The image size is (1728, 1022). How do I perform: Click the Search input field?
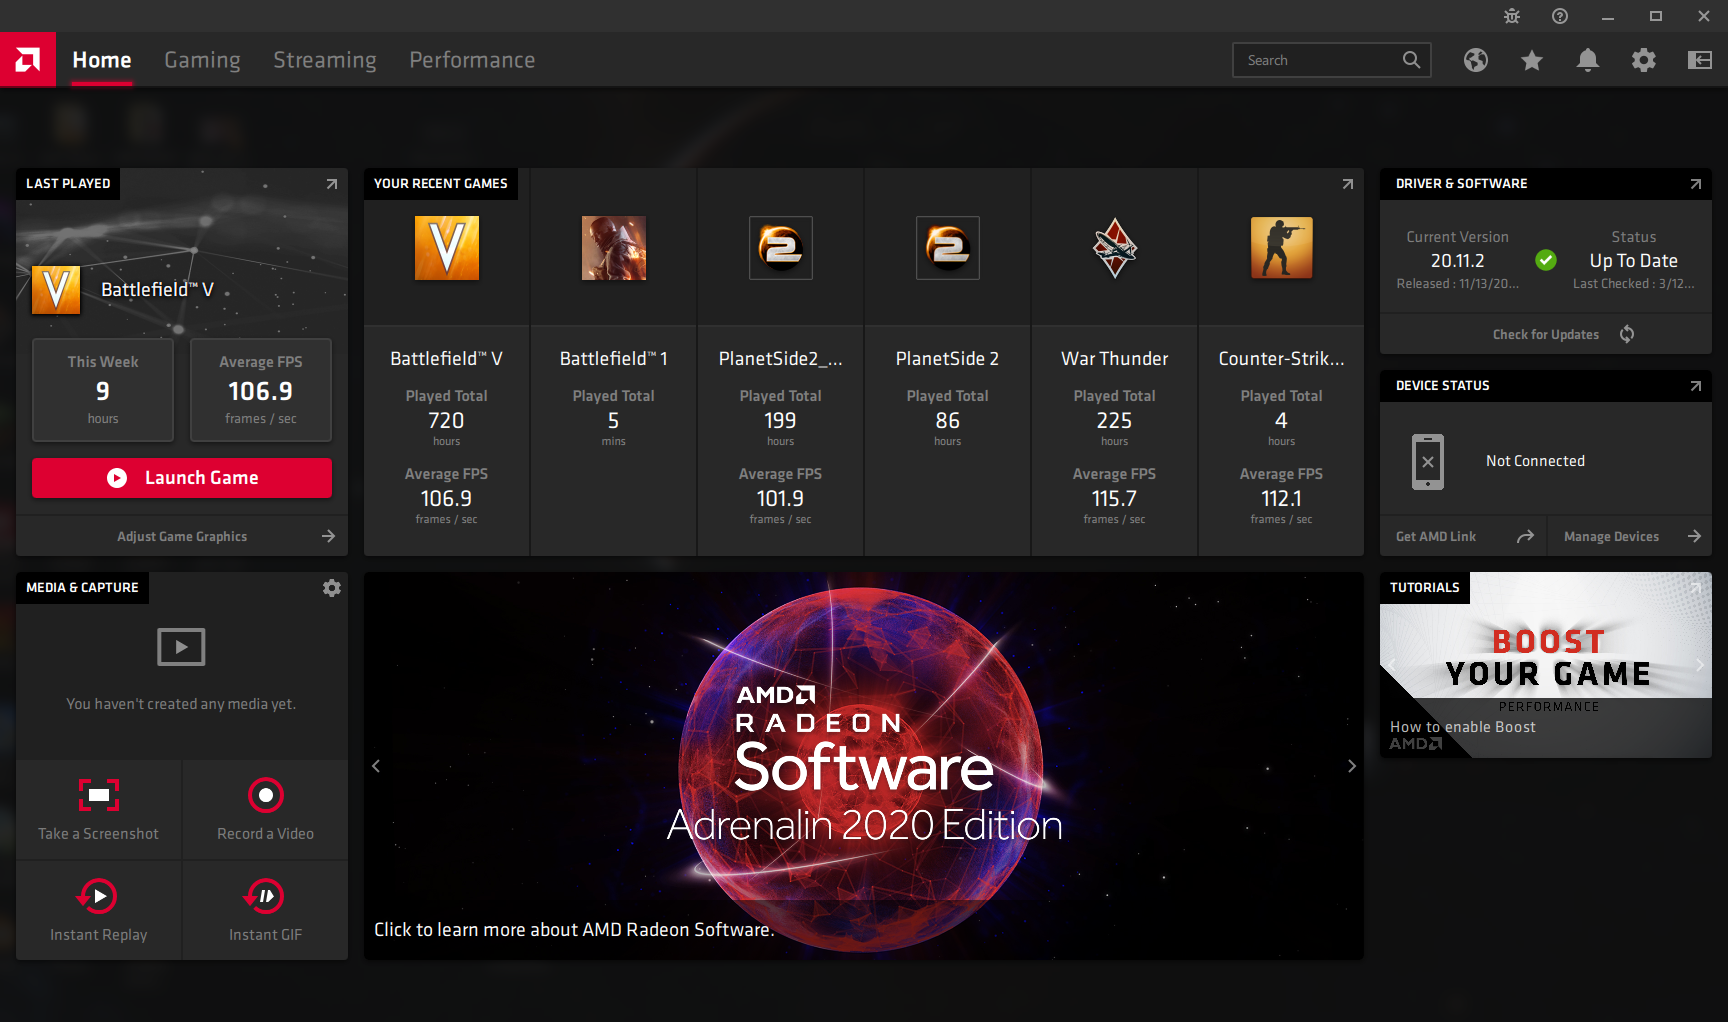(1318, 60)
